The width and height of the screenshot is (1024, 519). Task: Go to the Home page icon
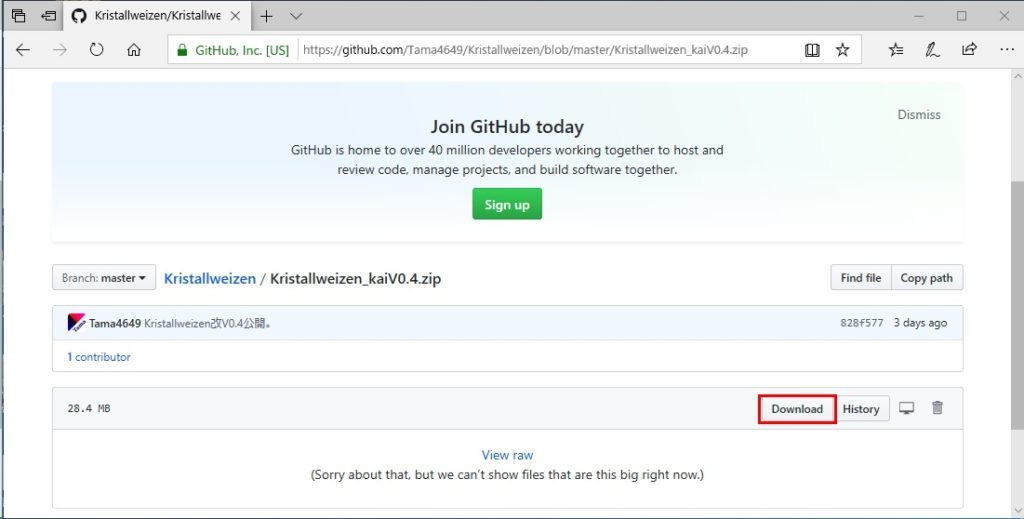tap(134, 50)
